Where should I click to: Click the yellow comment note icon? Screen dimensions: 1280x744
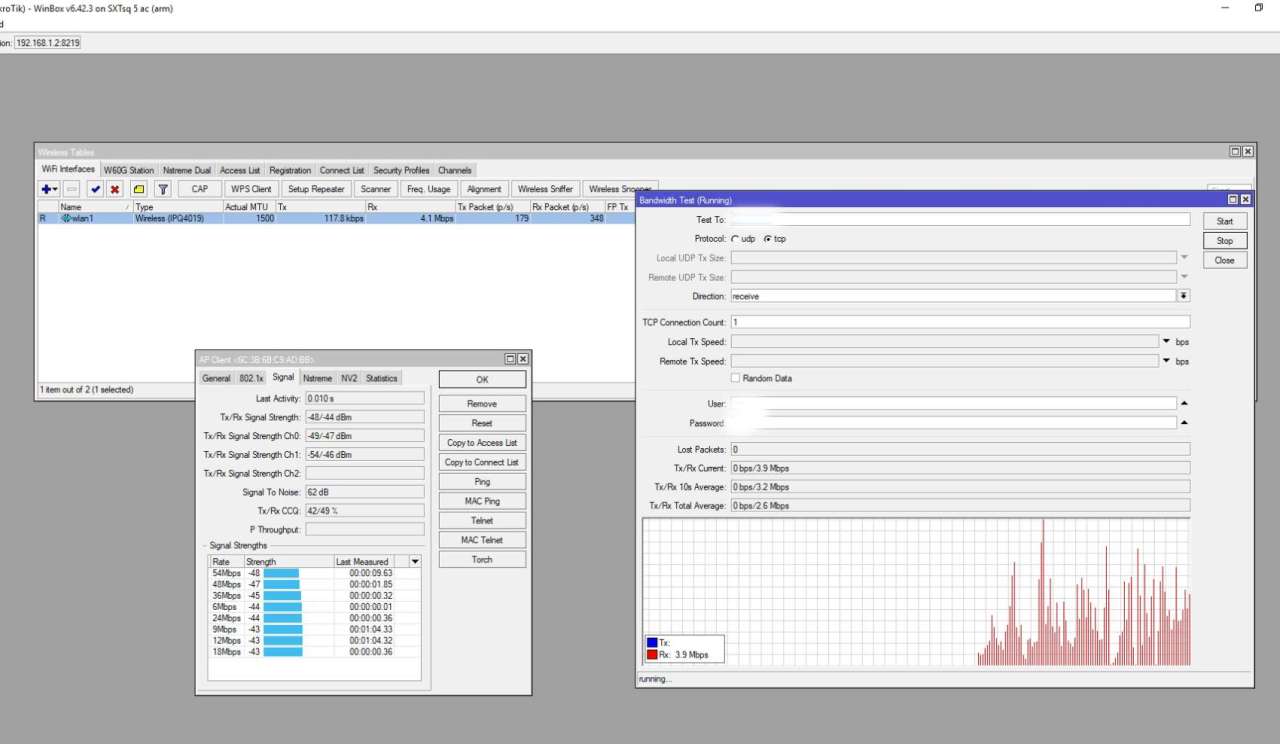(x=139, y=189)
